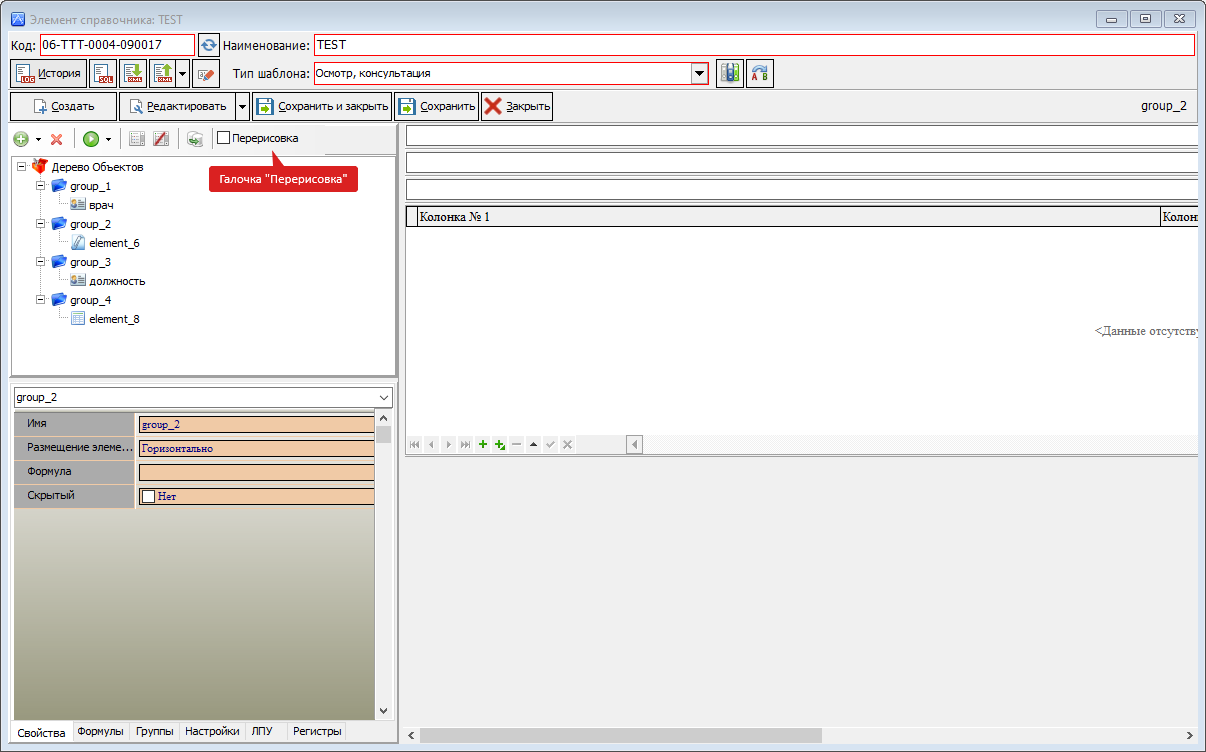This screenshot has width=1206, height=752.
Task: Click the green plus add-row icon in grid navigator
Action: (x=482, y=444)
